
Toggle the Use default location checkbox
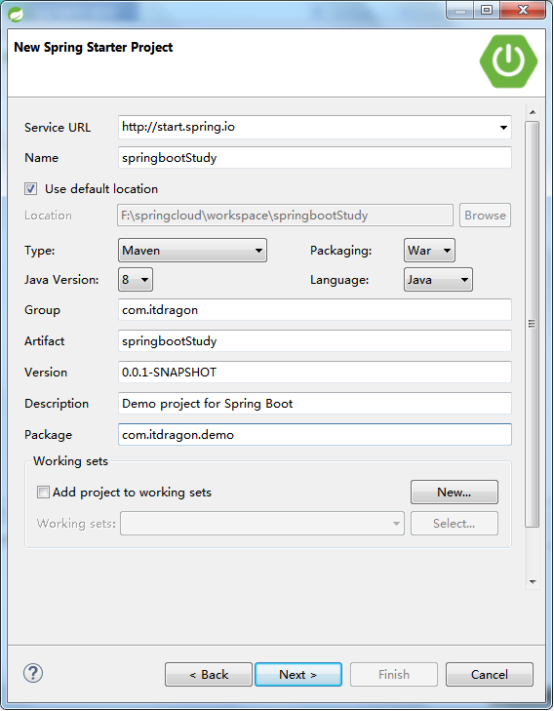tap(31, 189)
